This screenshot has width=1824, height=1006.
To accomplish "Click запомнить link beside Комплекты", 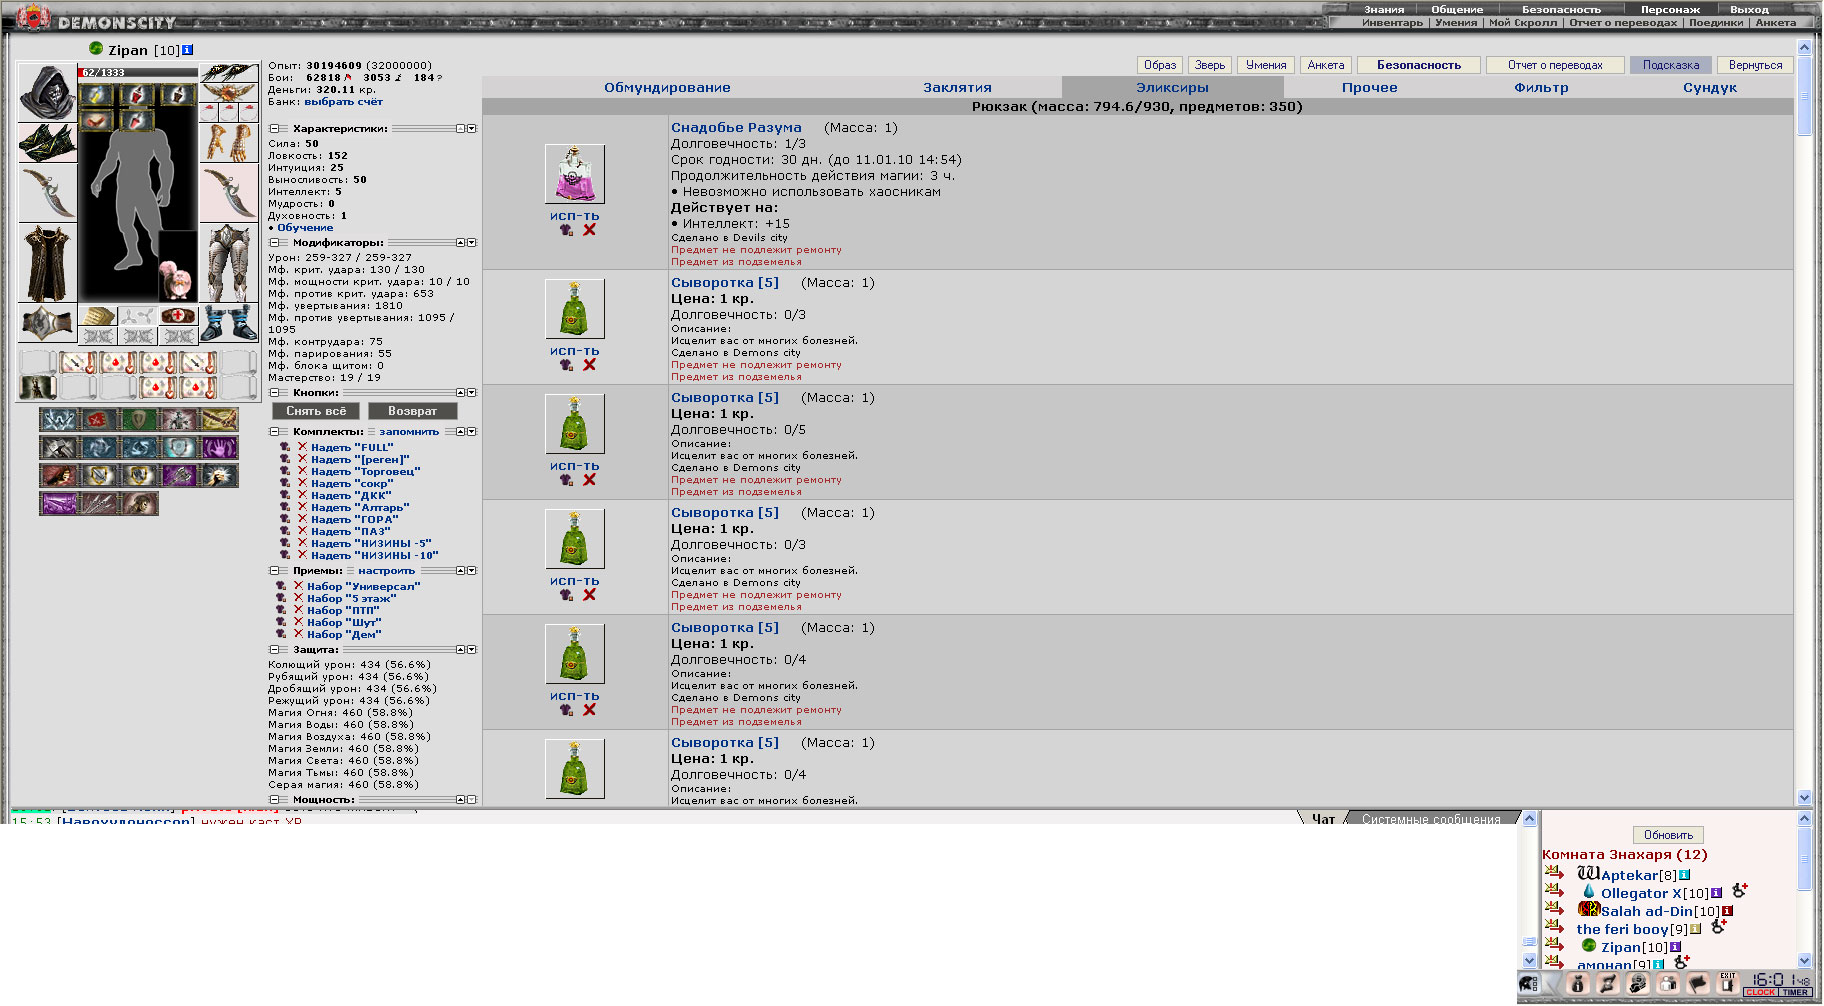I will pos(409,432).
